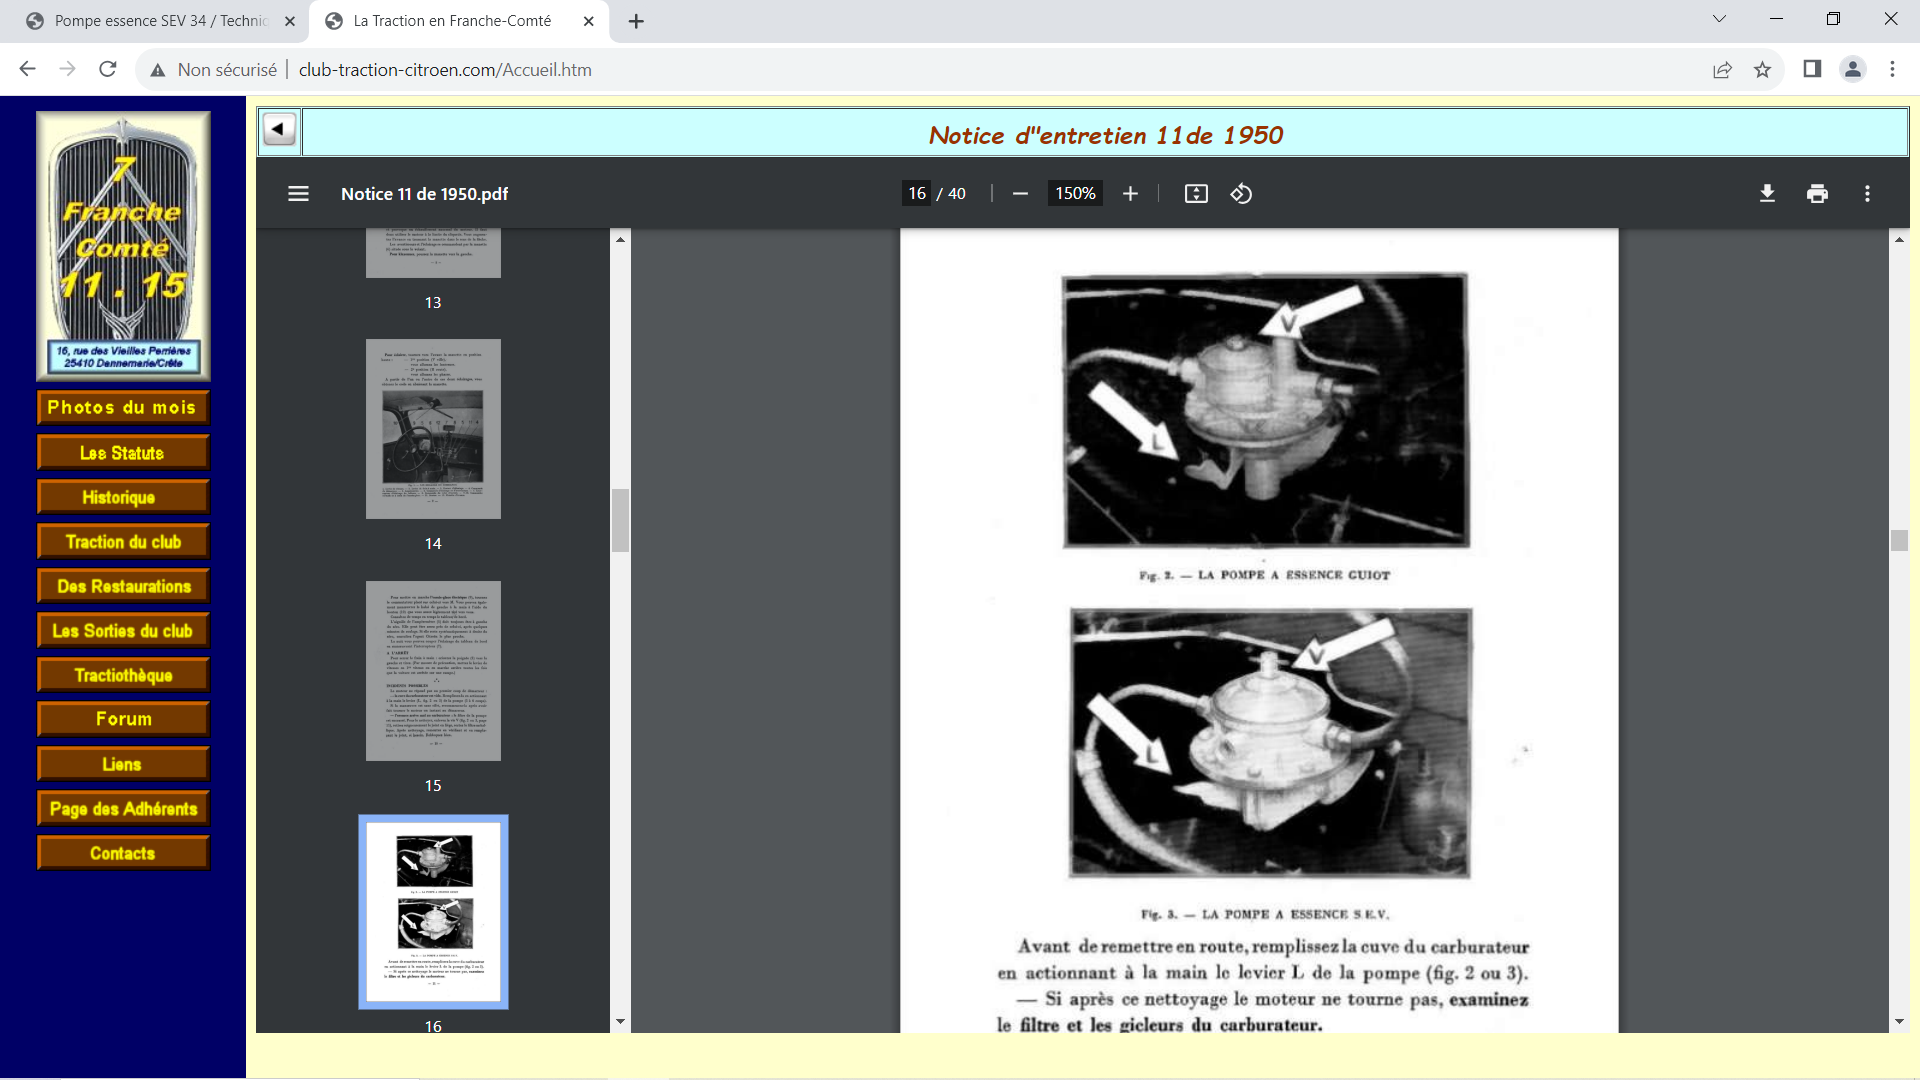This screenshot has height=1080, width=1920.
Task: Click the PDF zoom out minus button
Action: point(1020,194)
